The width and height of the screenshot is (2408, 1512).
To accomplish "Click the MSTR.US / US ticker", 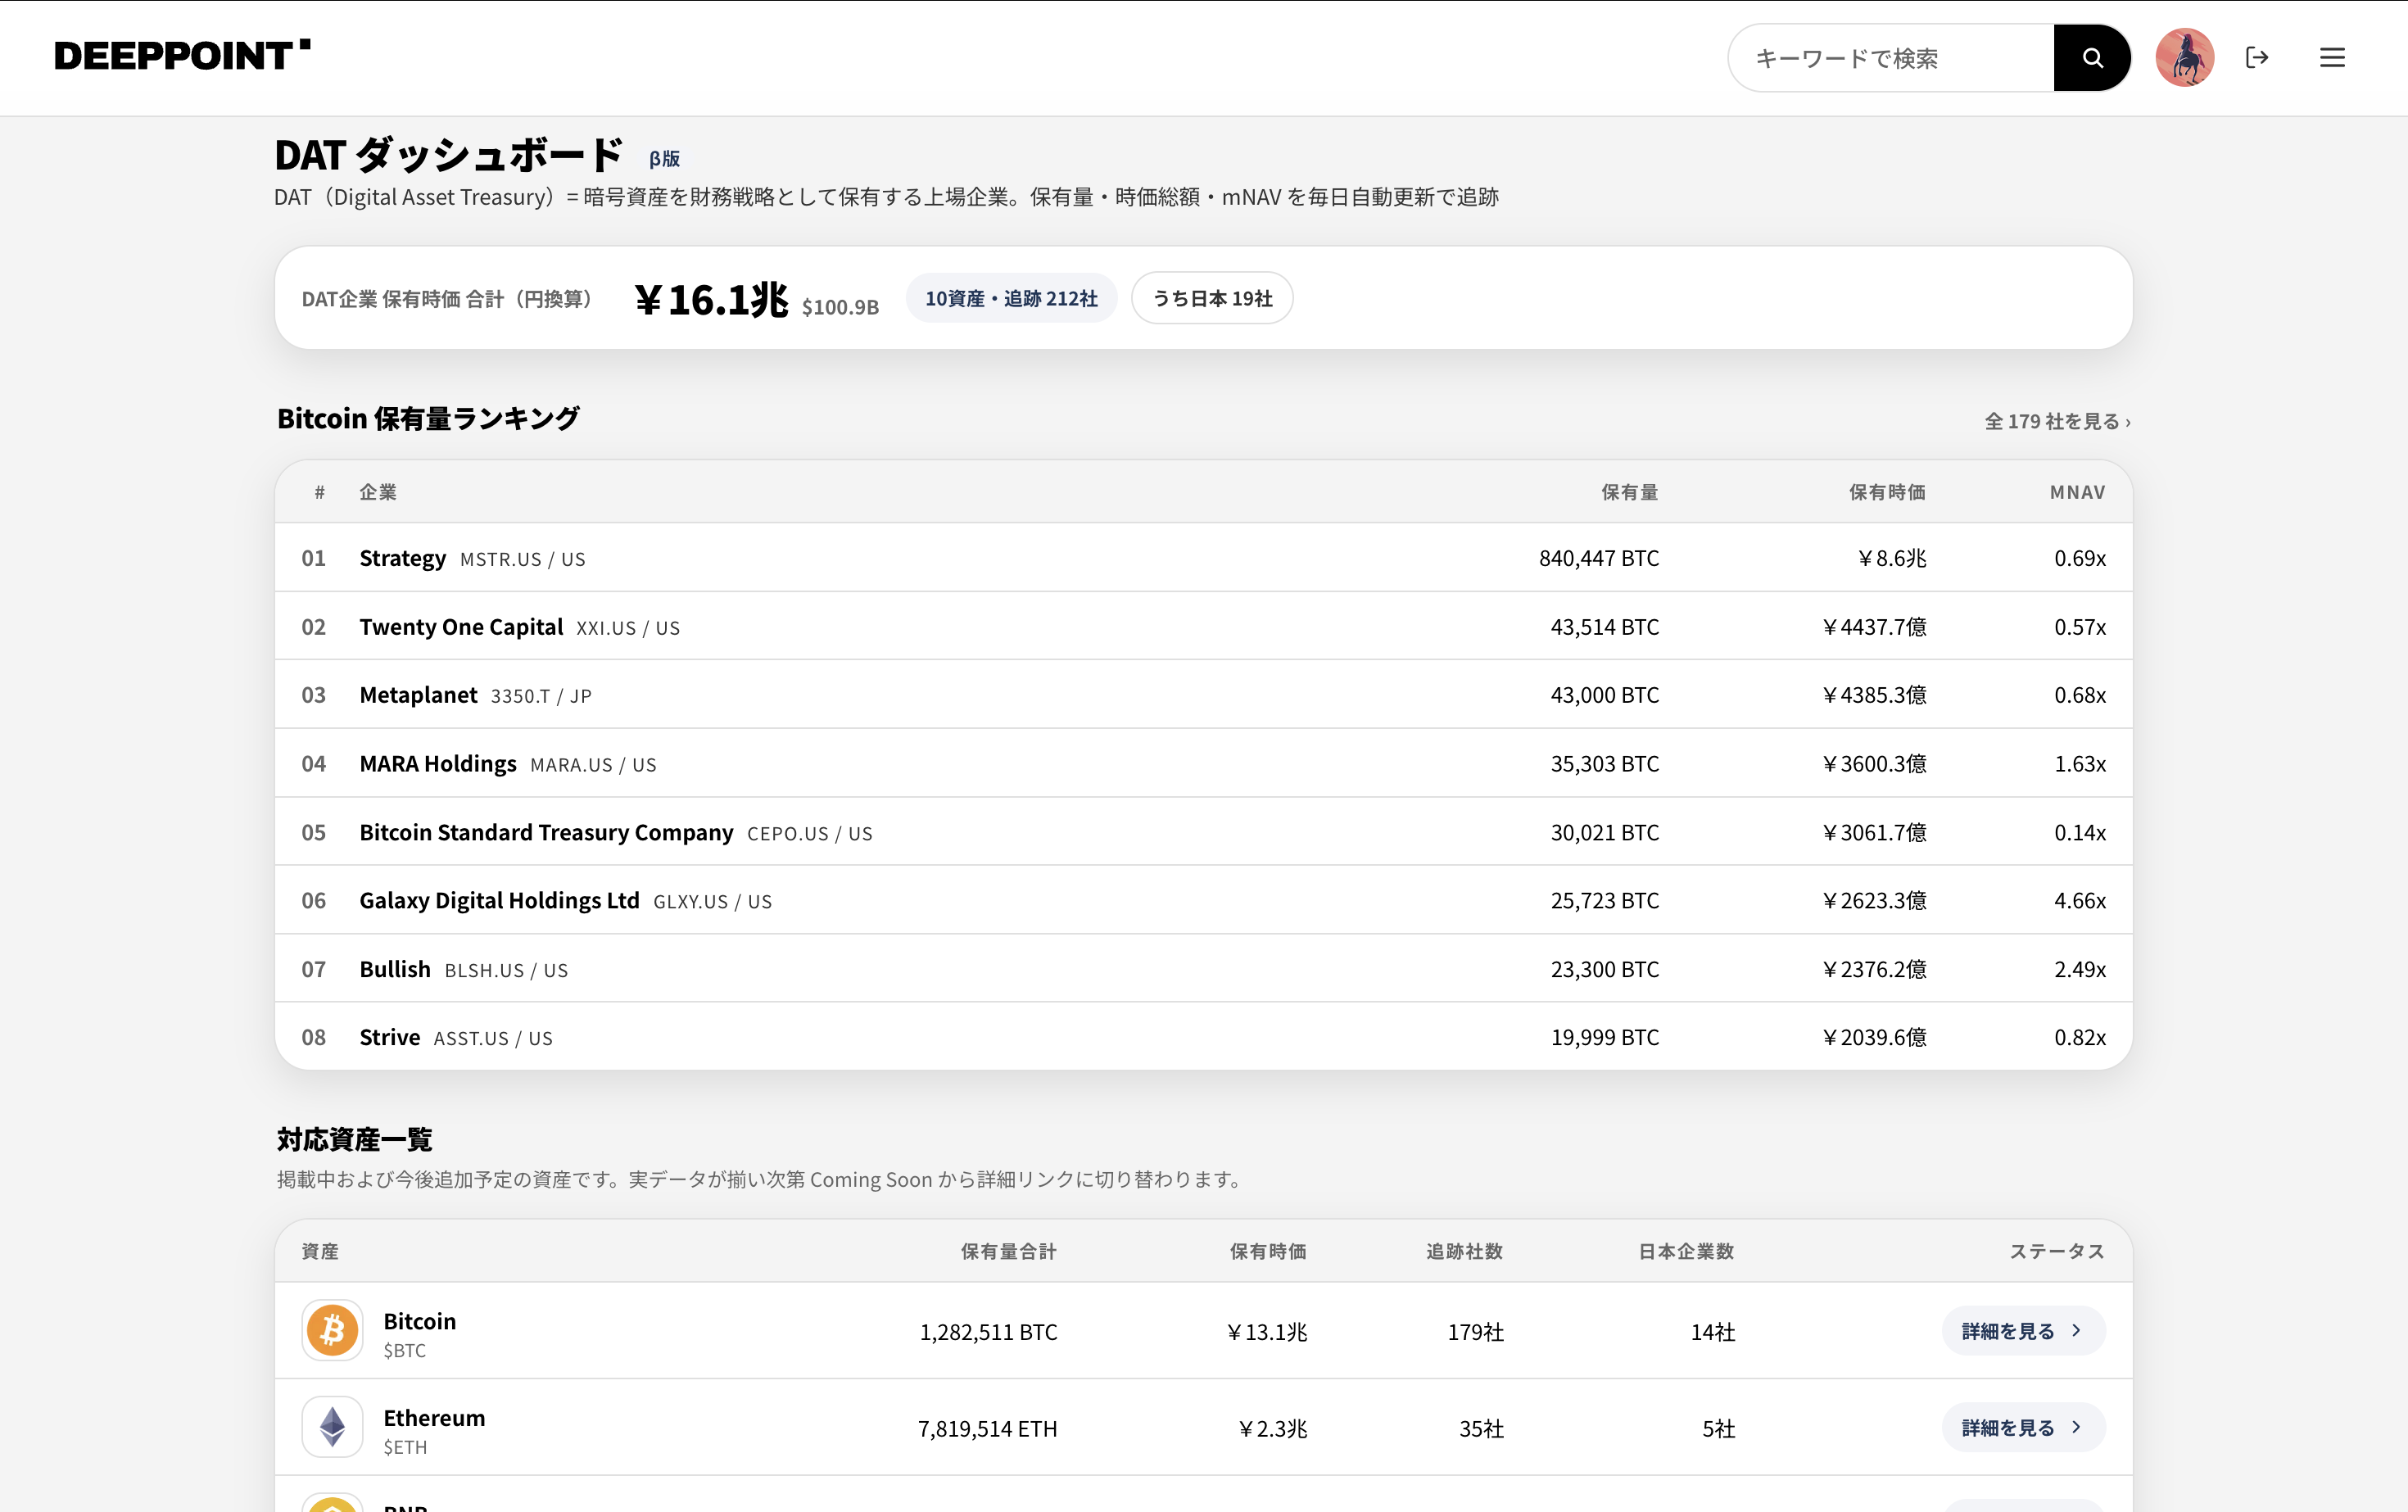I will tap(523, 559).
